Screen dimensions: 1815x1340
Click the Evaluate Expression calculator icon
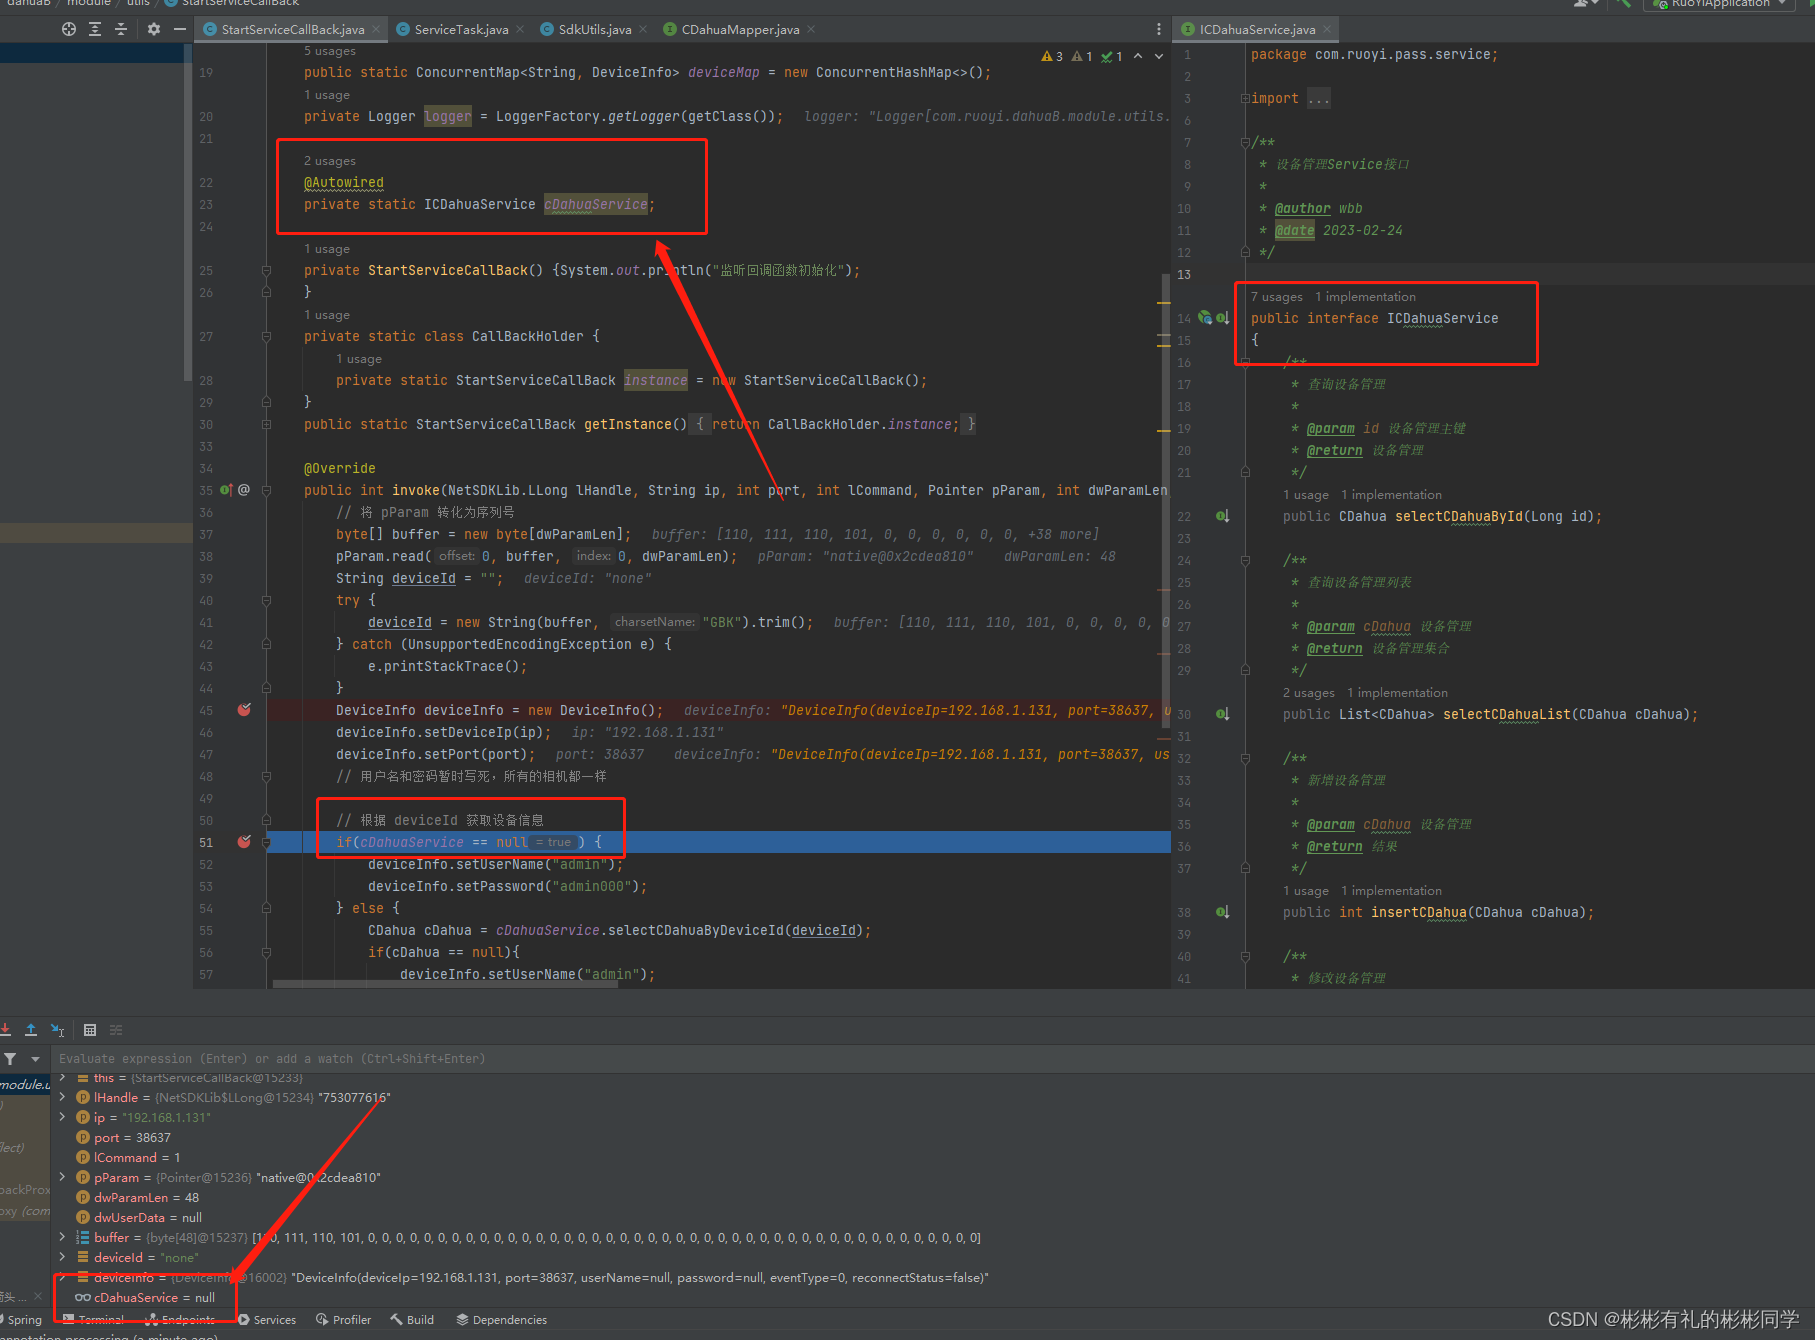click(90, 1030)
